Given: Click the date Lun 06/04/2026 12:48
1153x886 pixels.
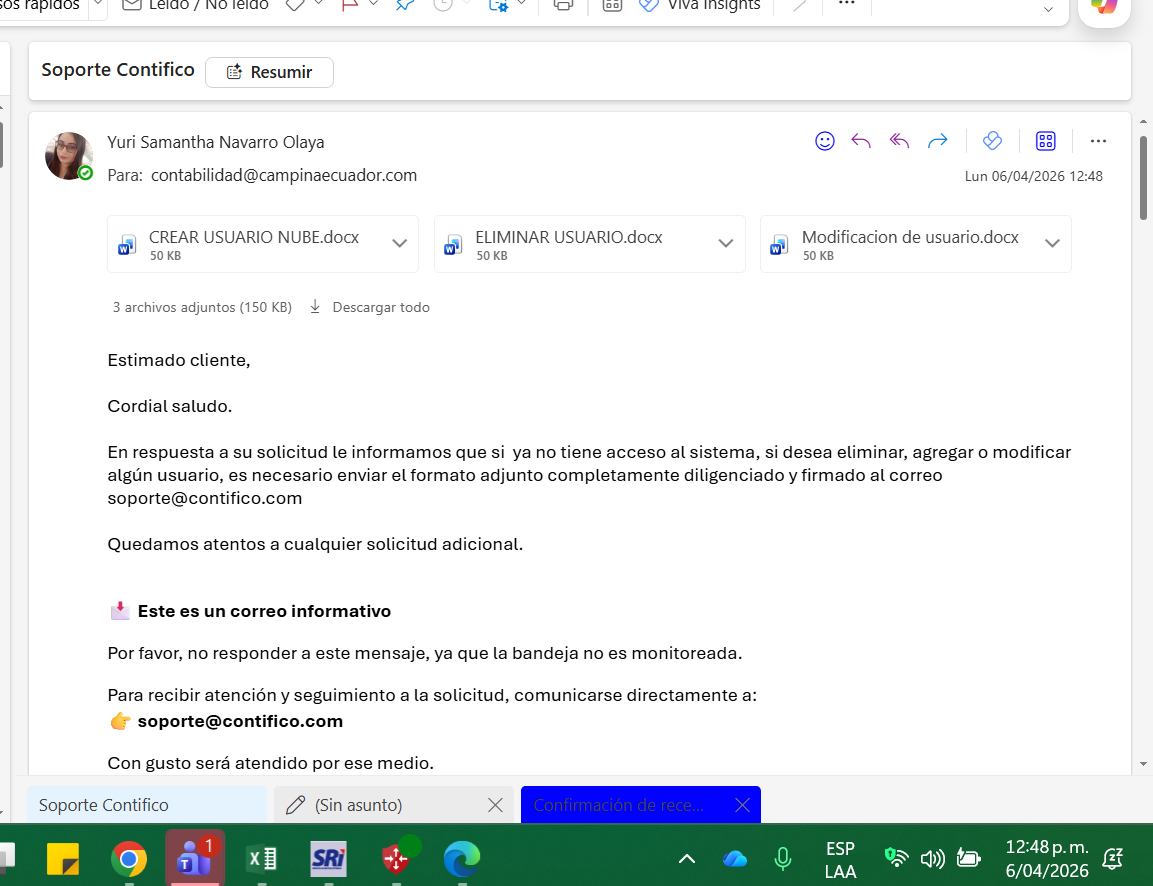Looking at the screenshot, I should pyautogui.click(x=1033, y=176).
